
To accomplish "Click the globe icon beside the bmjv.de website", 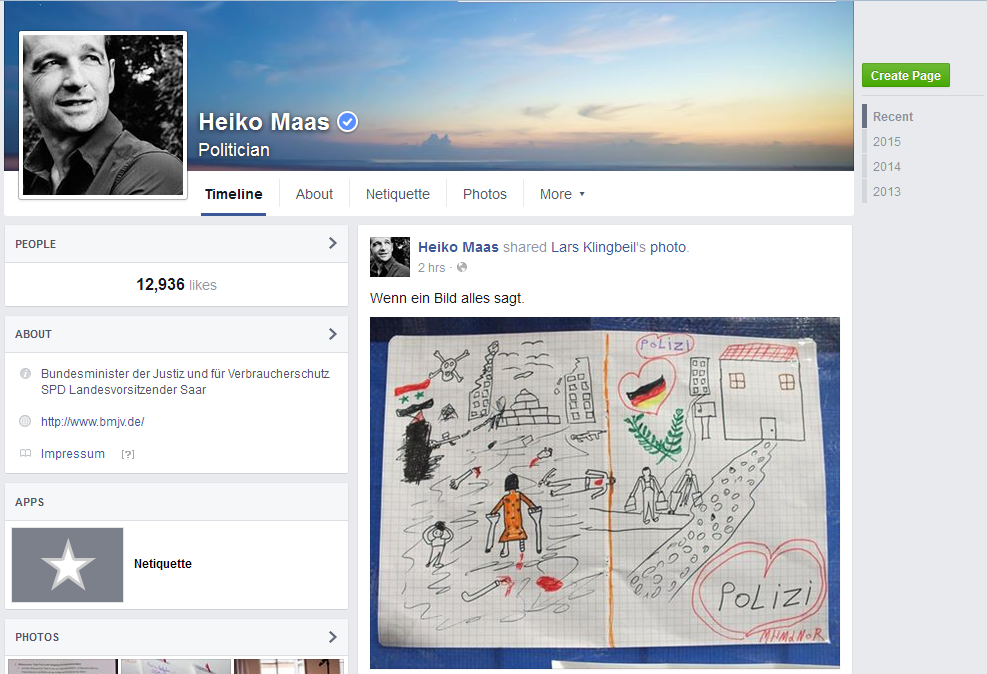I will tap(25, 422).
